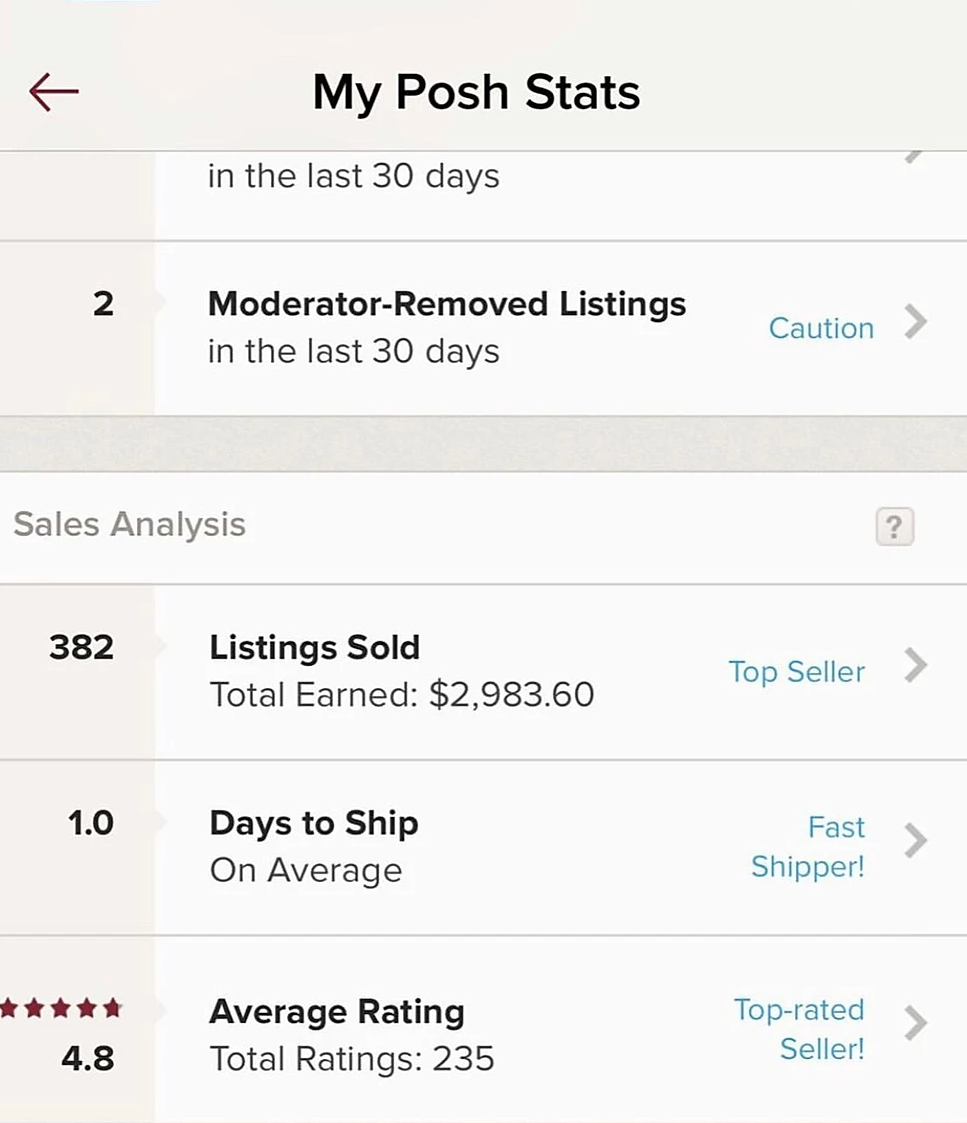Tap the 382 listings sold count
The image size is (967, 1123).
click(82, 647)
